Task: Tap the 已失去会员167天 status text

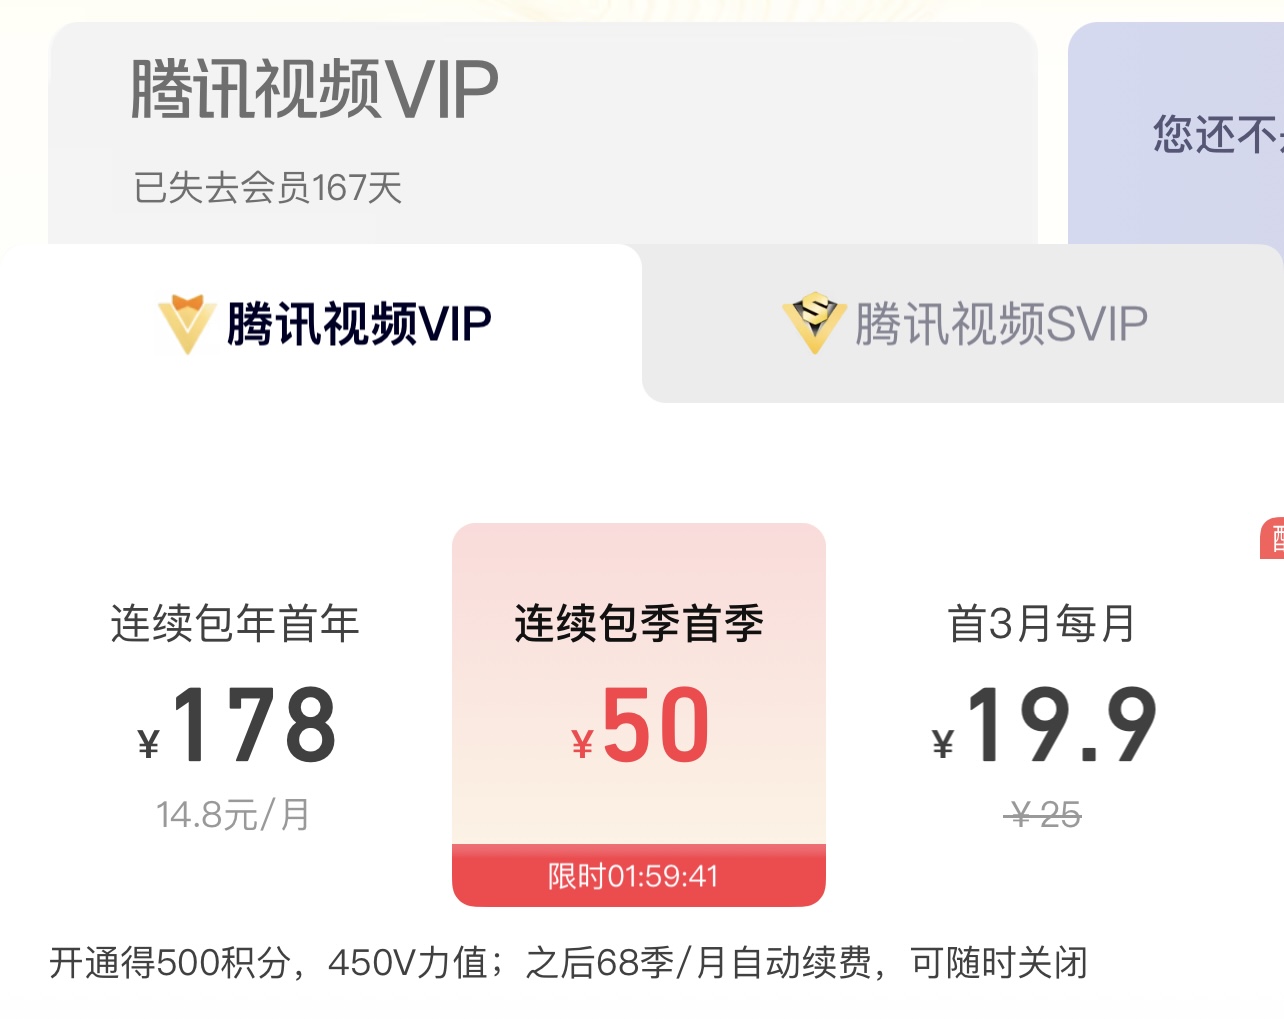Action: pyautogui.click(x=268, y=188)
